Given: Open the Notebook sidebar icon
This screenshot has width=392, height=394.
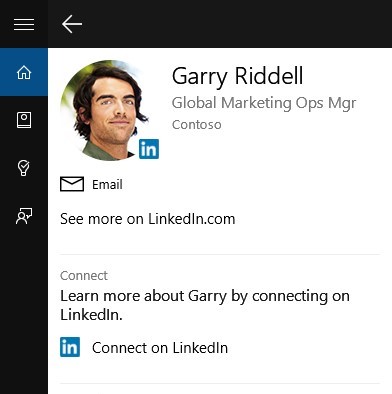Looking at the screenshot, I should [x=24, y=120].
